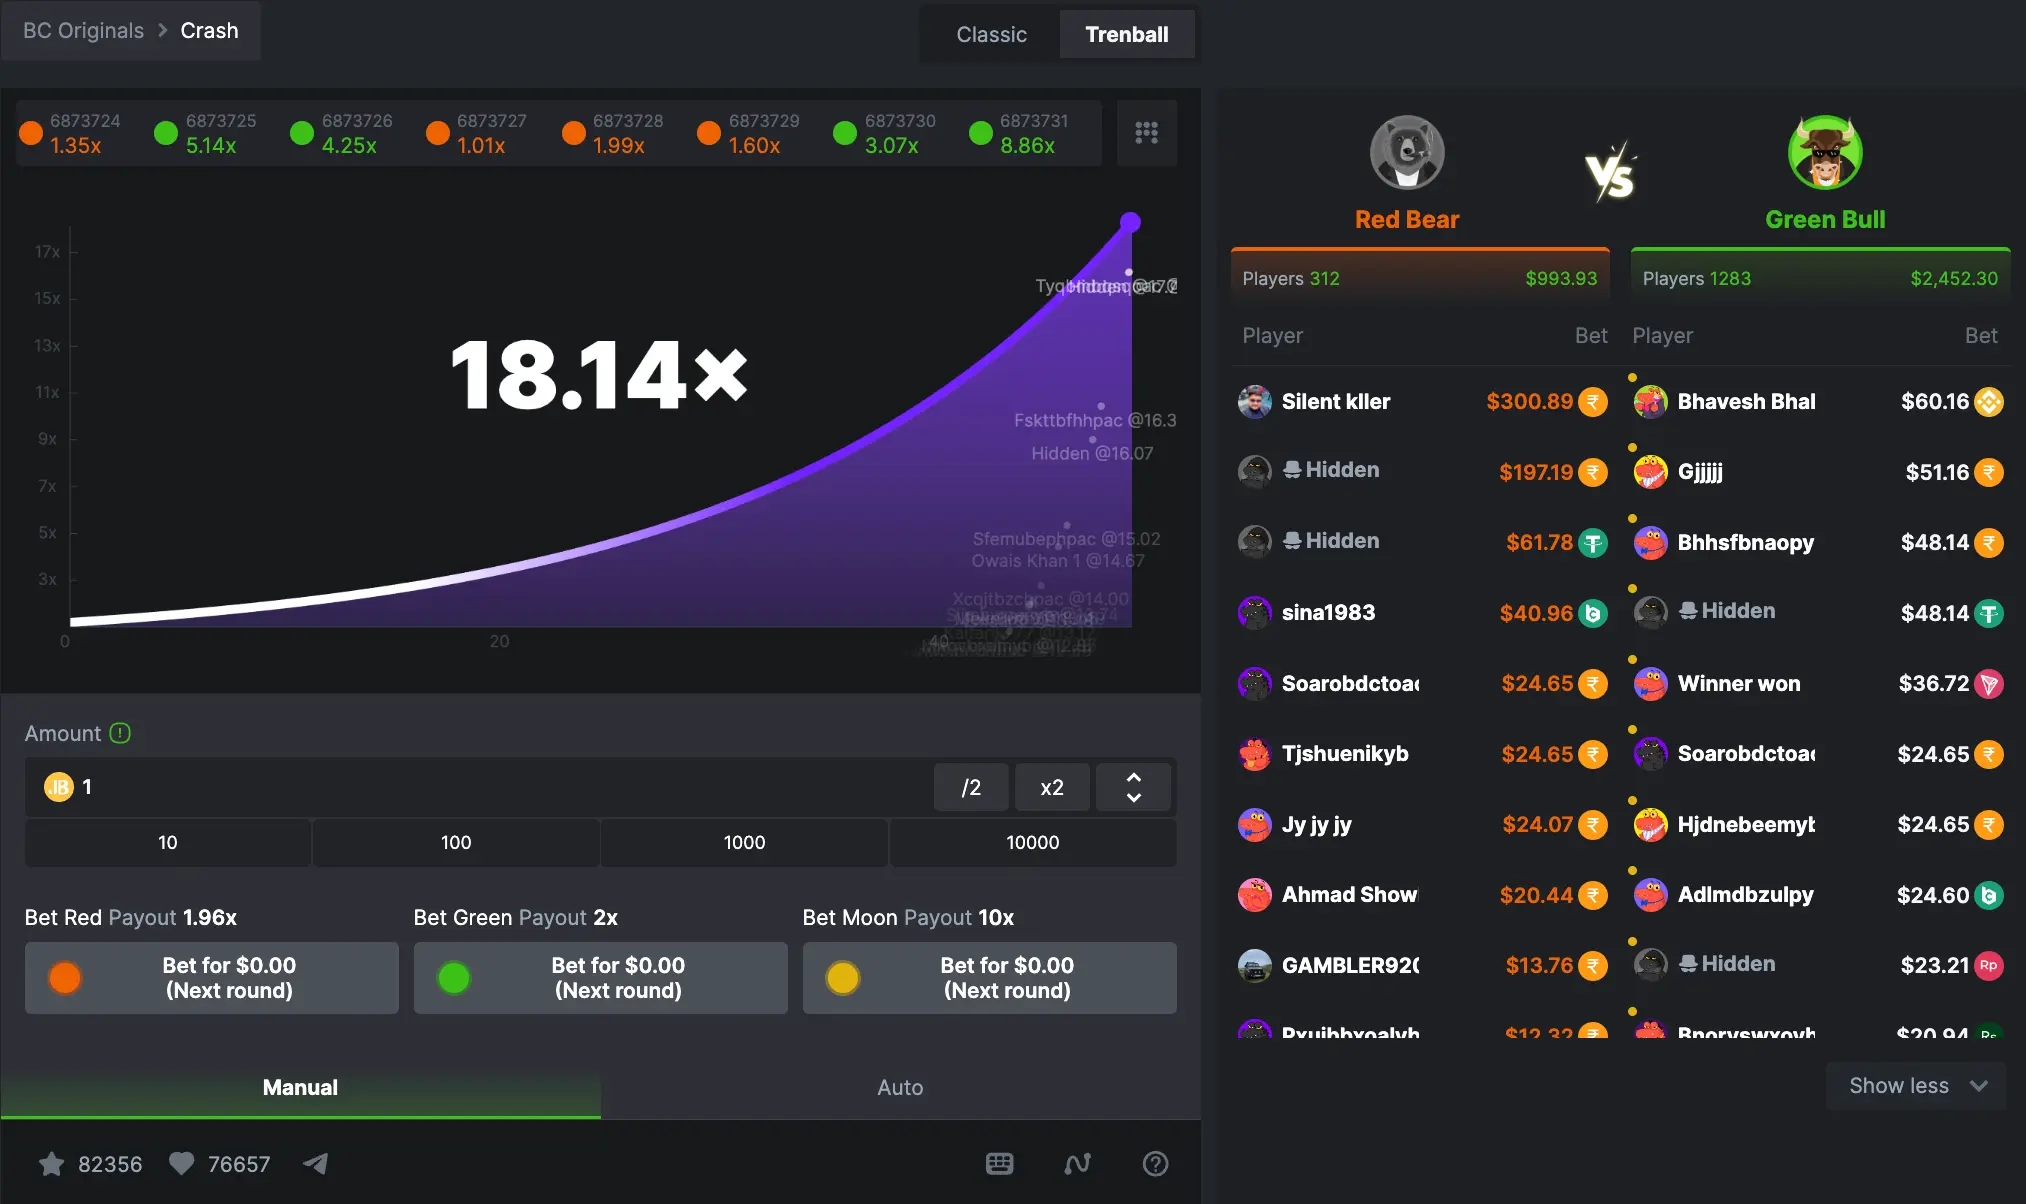Screen dimensions: 2026x1204
Task: Open the keyboard hotkeys icon
Action: pos(999,1164)
